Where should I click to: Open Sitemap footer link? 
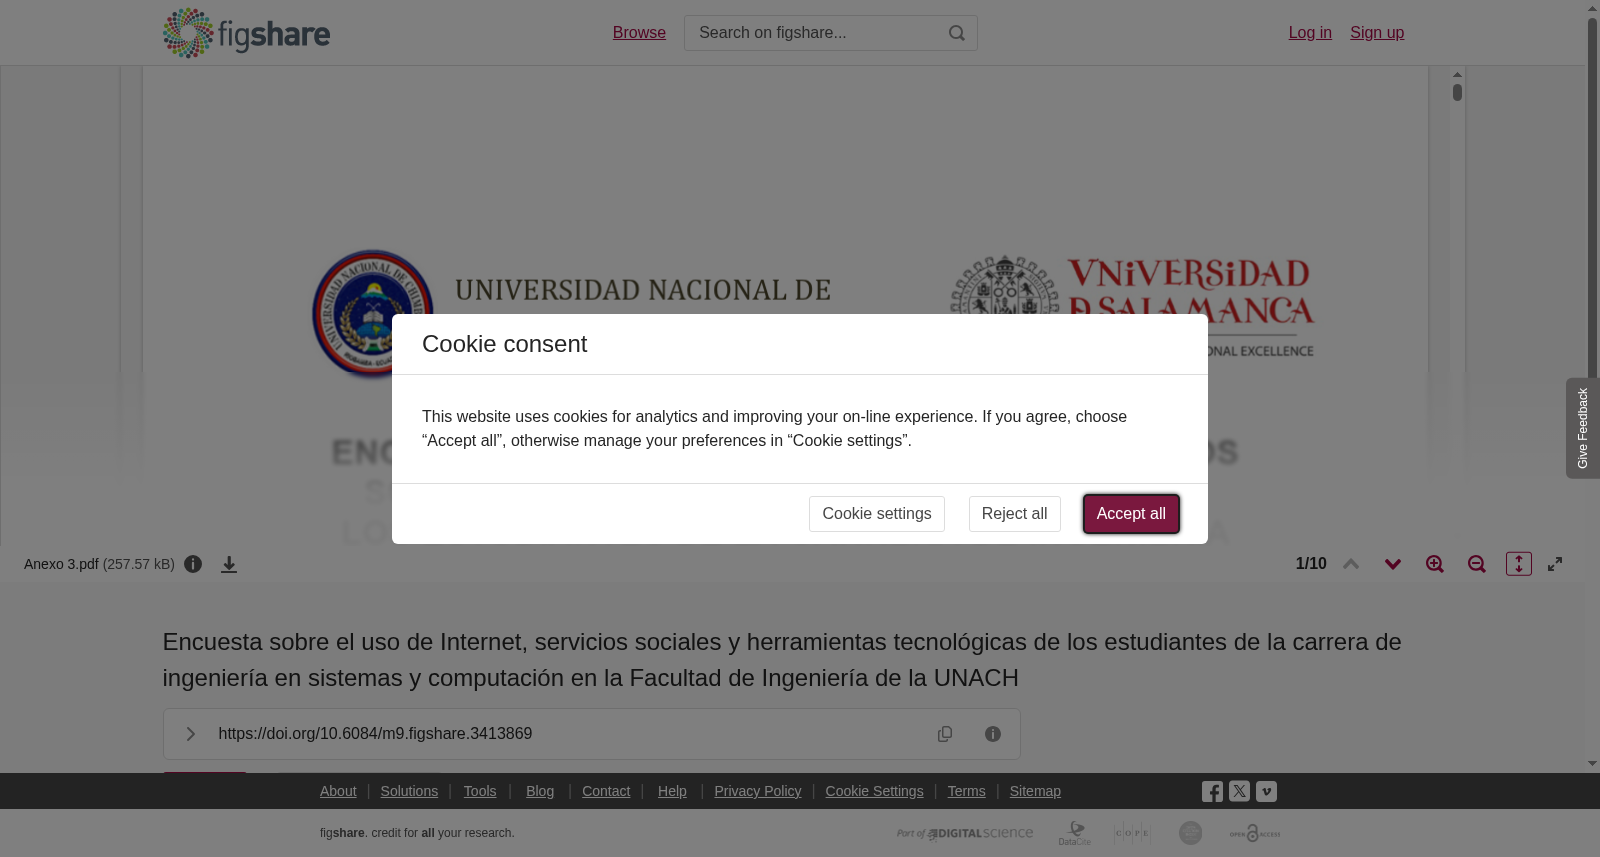coord(1035,791)
